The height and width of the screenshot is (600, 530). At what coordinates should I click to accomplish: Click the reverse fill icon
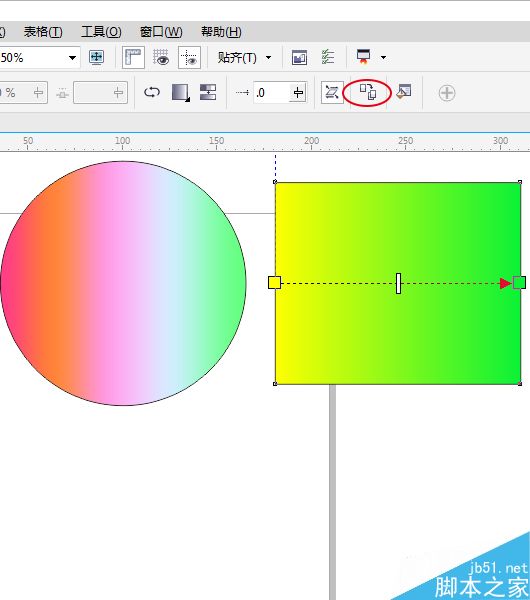point(152,92)
